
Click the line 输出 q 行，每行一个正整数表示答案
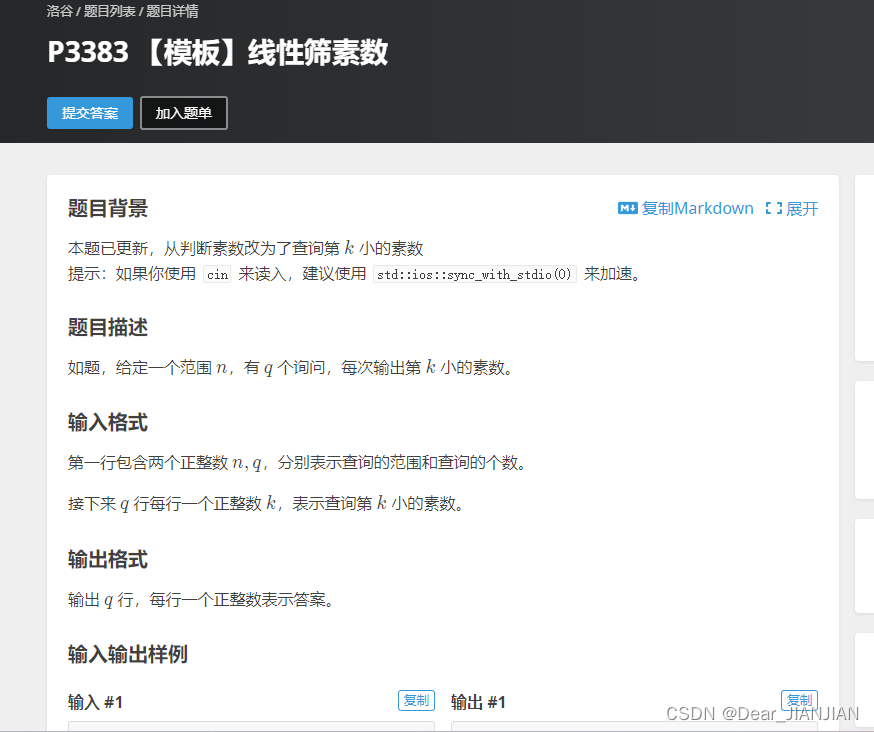201,600
